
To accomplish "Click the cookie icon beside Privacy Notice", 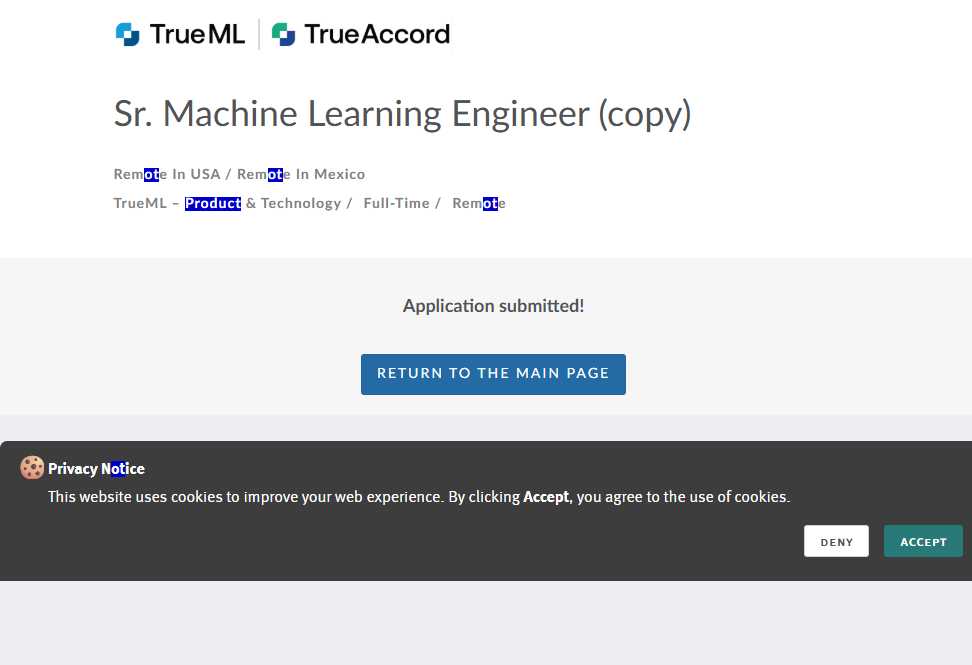I will pos(32,468).
